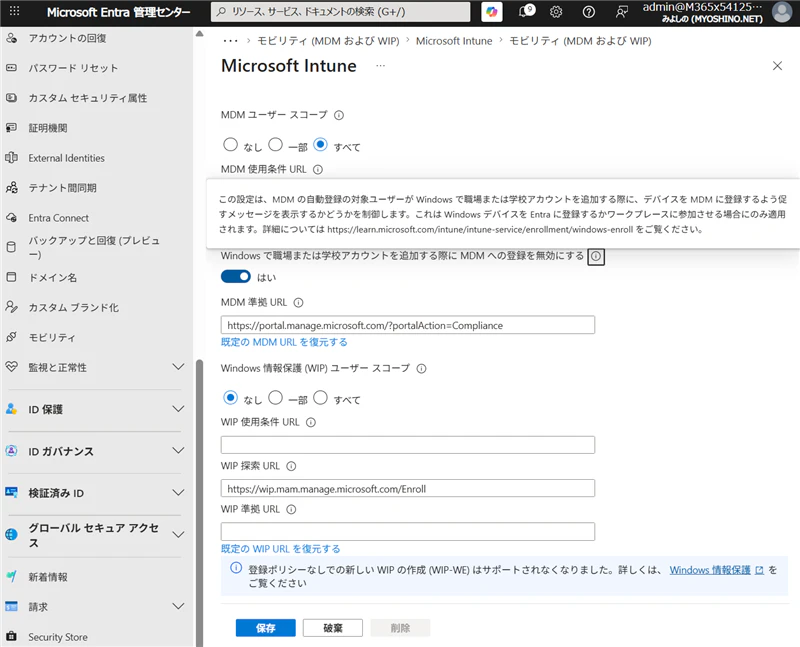
Task: Close the Microsoft Intune pane
Action: [777, 66]
